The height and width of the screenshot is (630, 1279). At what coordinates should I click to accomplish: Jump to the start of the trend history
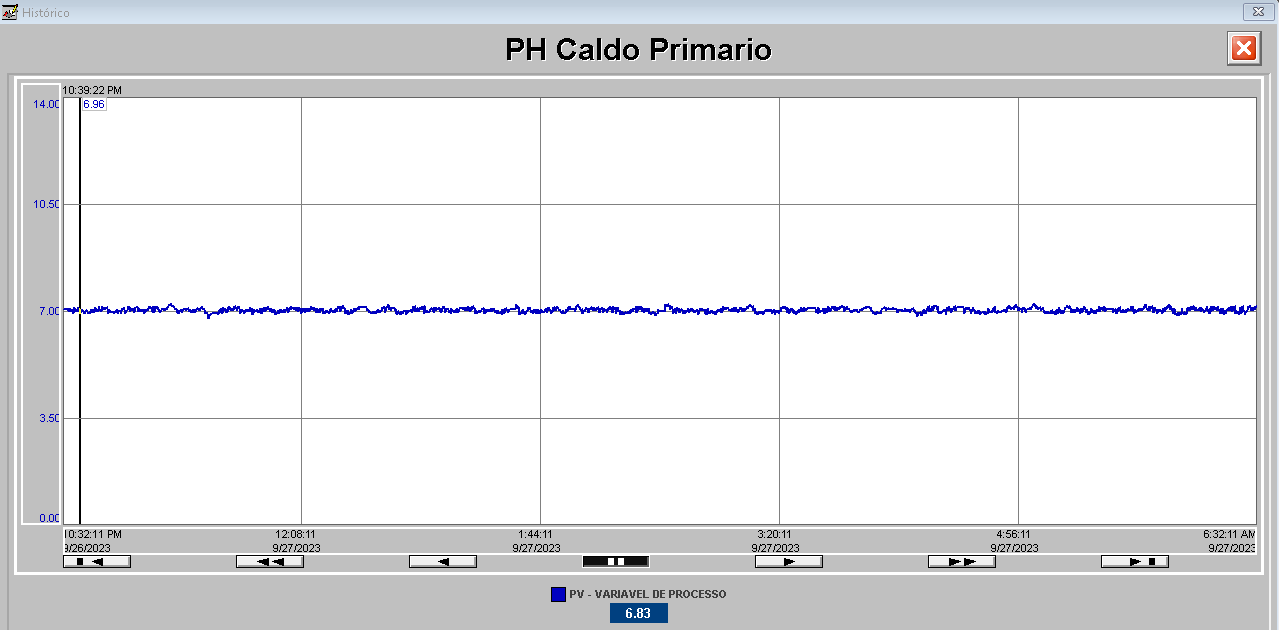coord(97,561)
